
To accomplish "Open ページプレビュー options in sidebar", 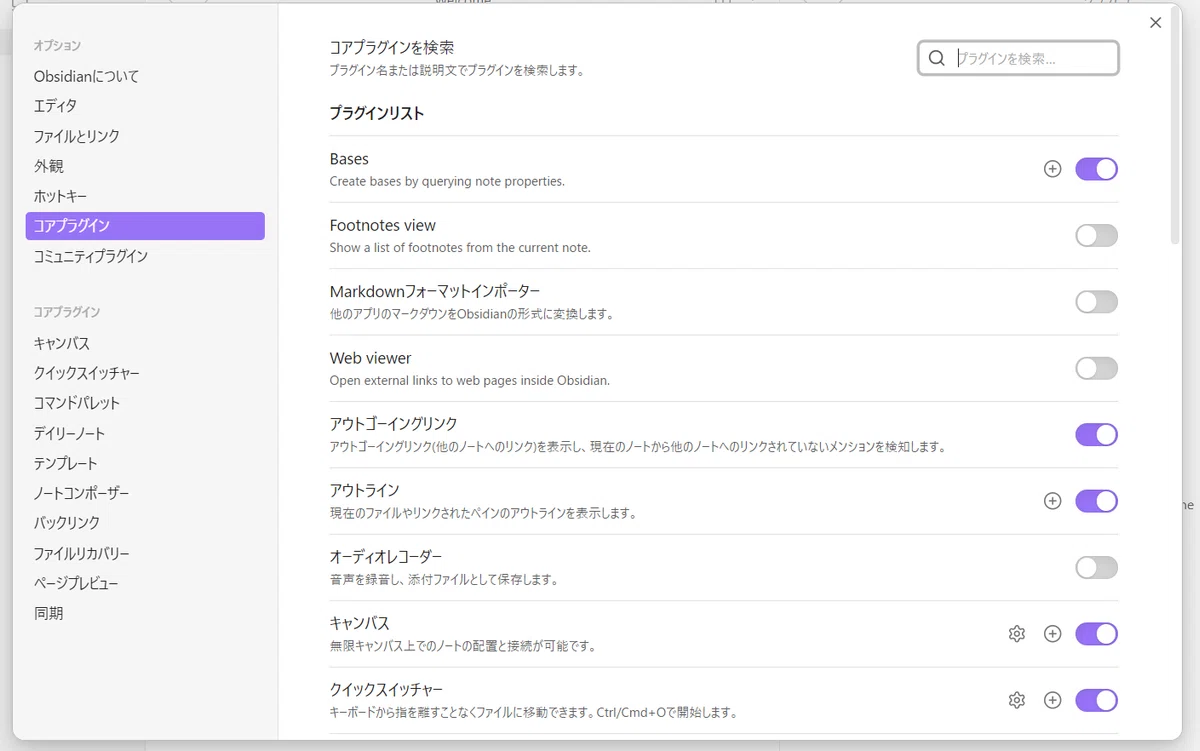I will pyautogui.click(x=145, y=583).
